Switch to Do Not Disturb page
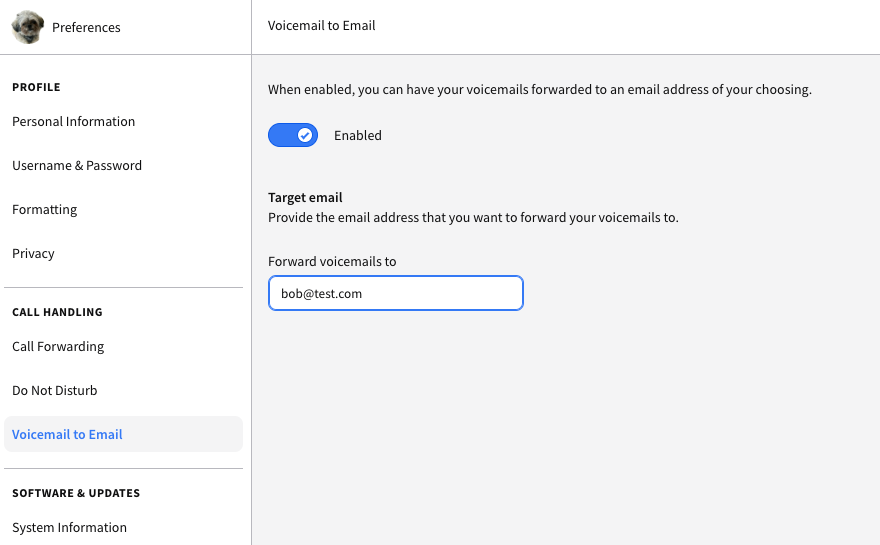Viewport: 880px width, 545px height. pos(54,390)
